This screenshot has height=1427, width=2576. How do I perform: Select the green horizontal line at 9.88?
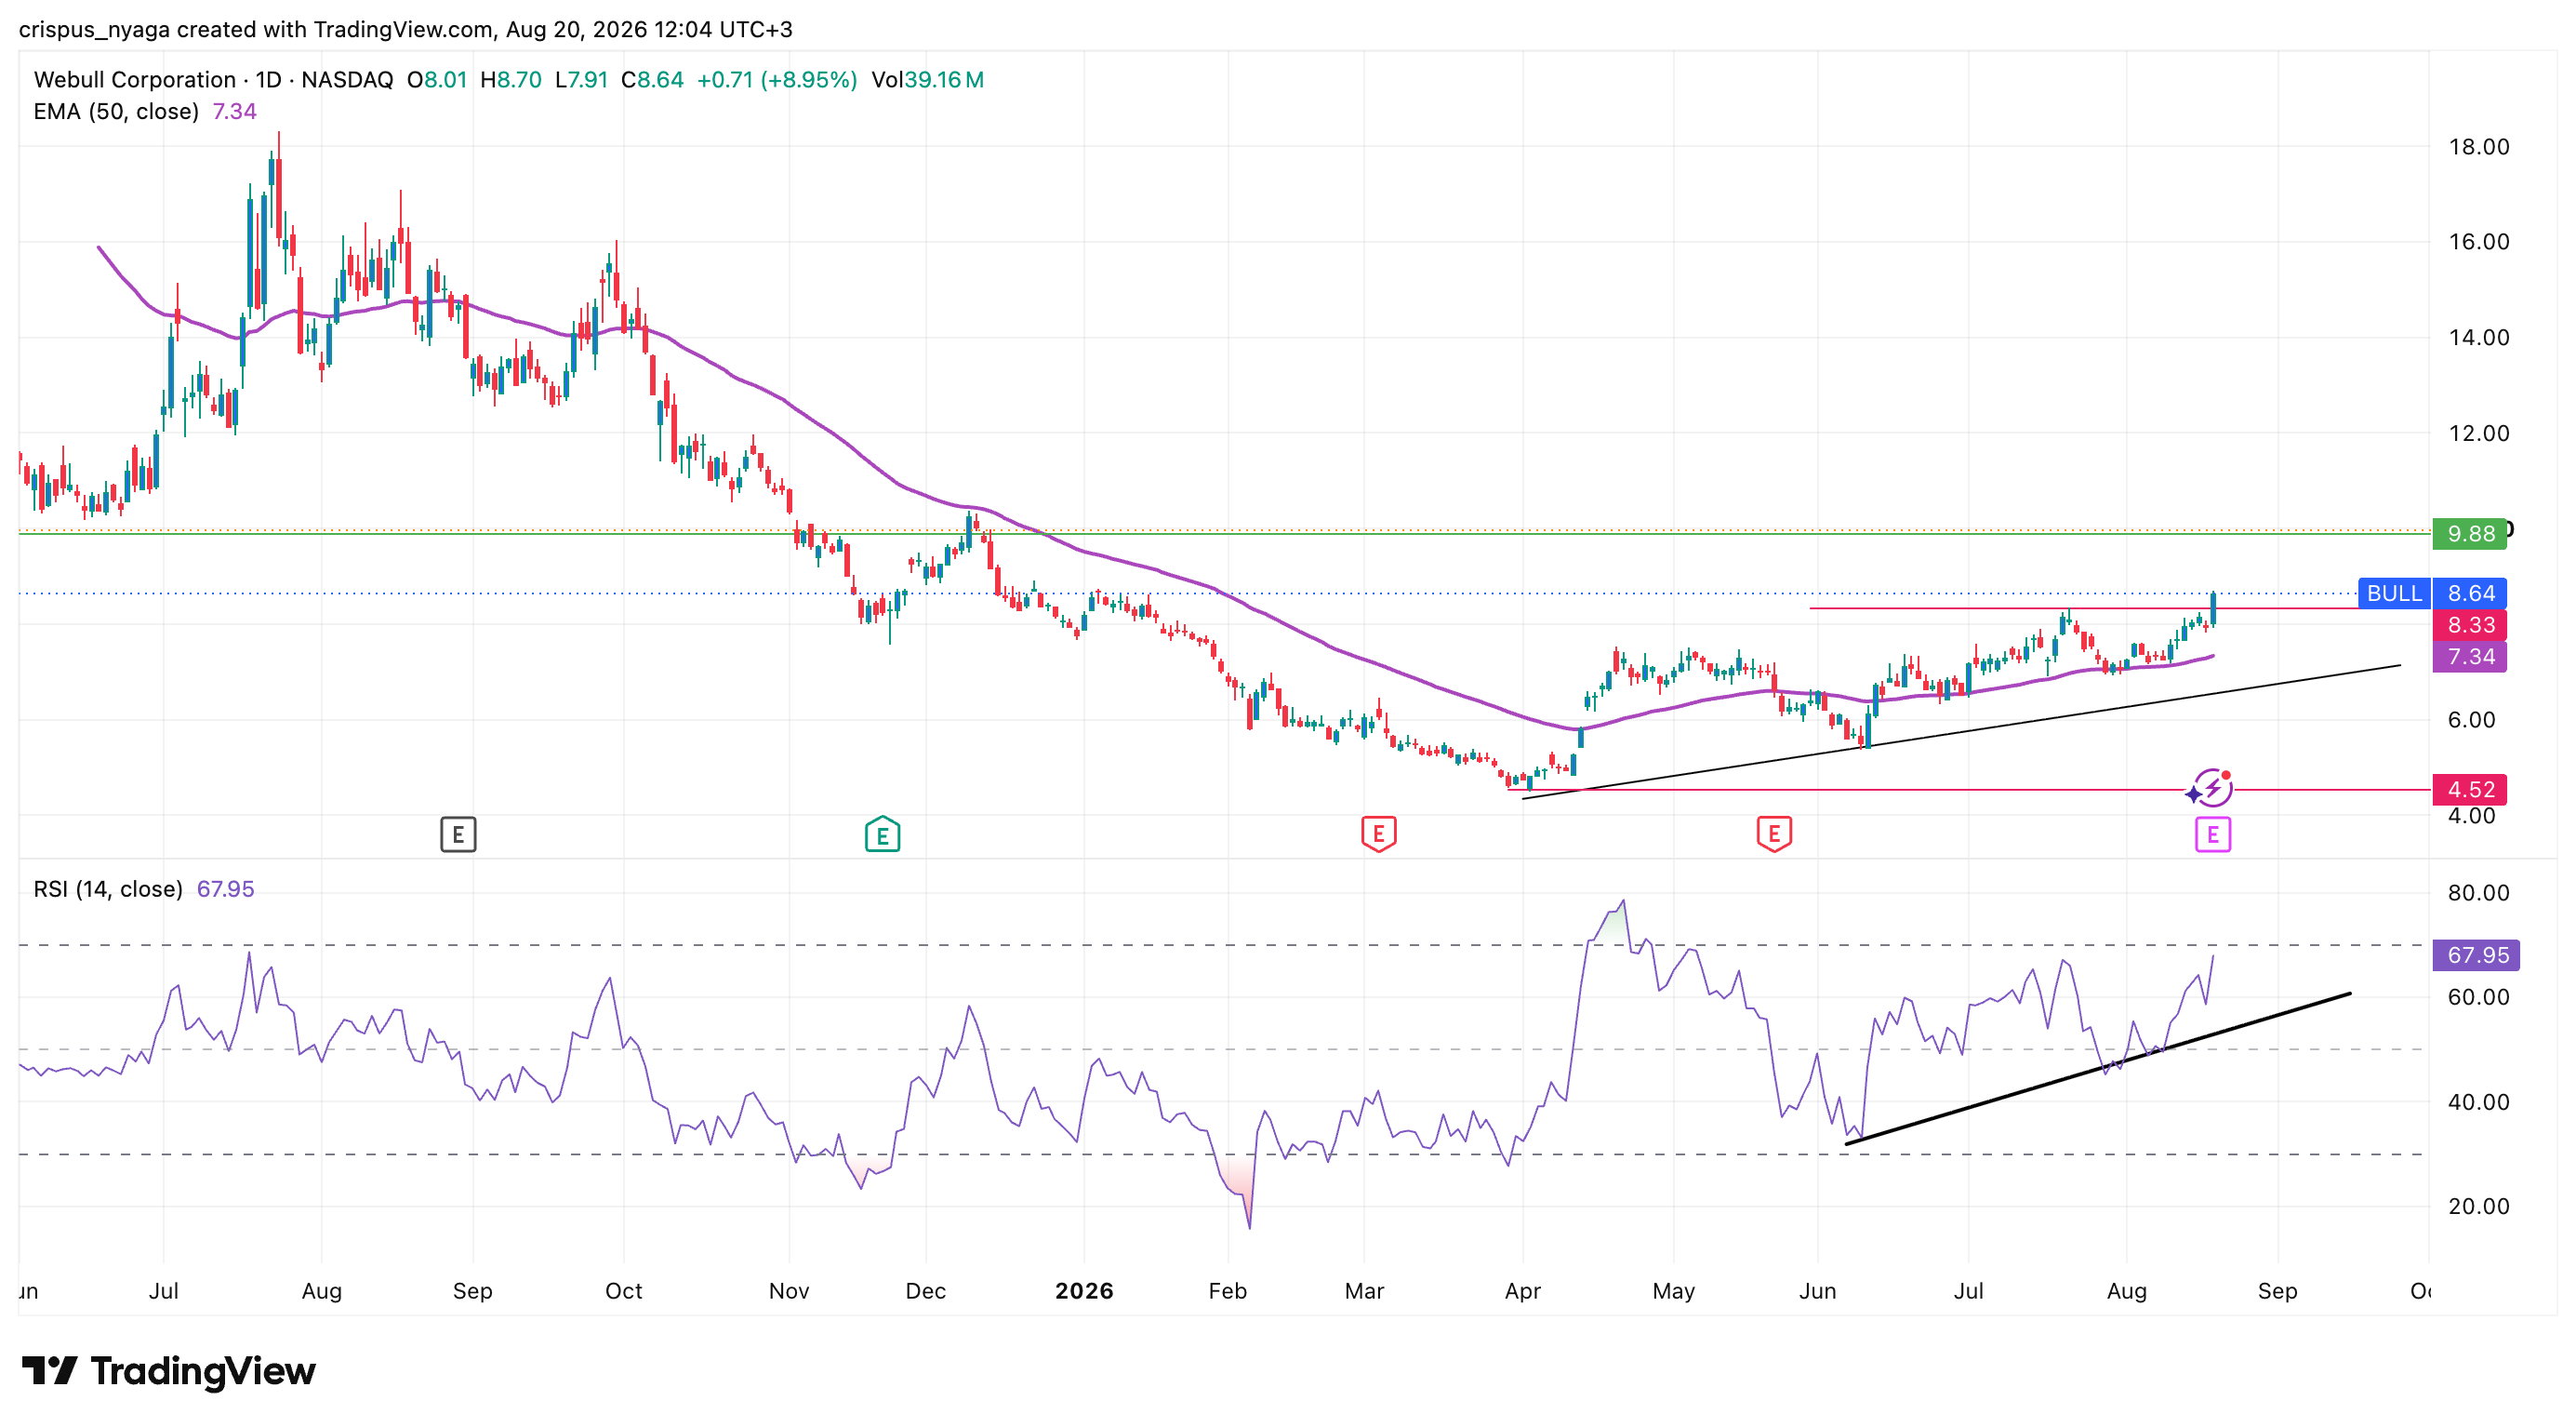(x=1225, y=534)
